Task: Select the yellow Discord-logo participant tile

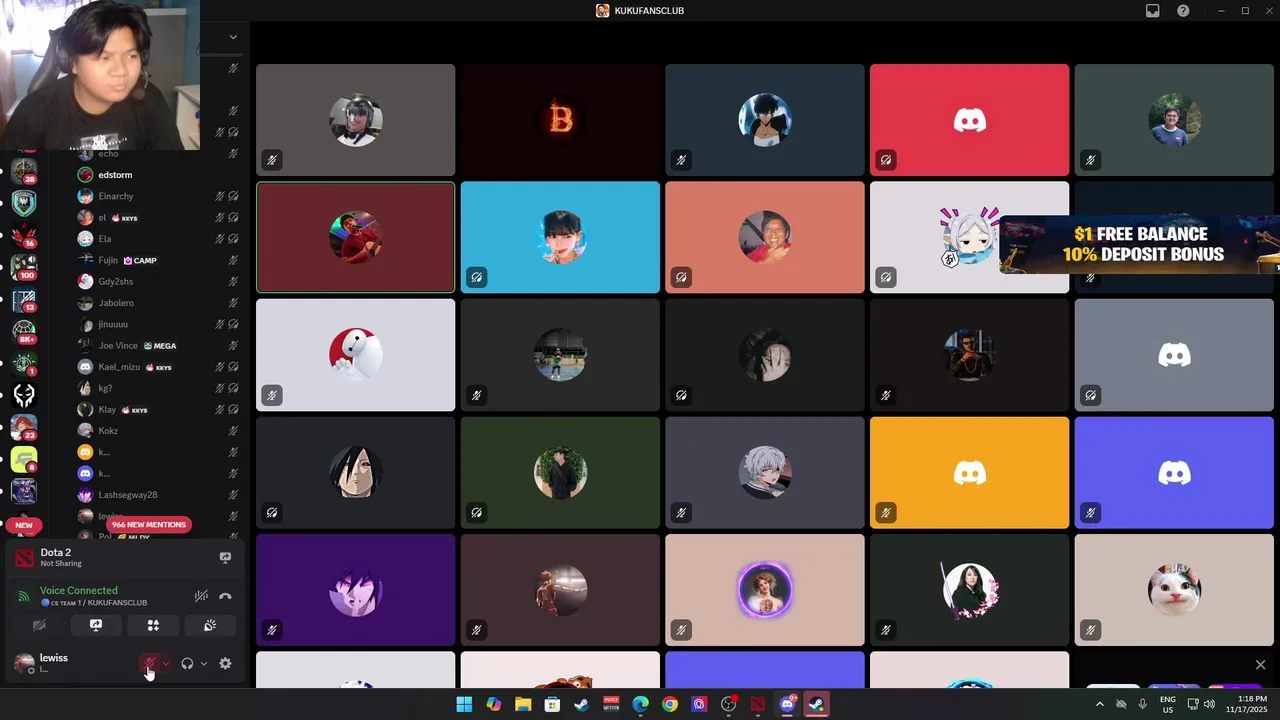Action: coord(969,472)
